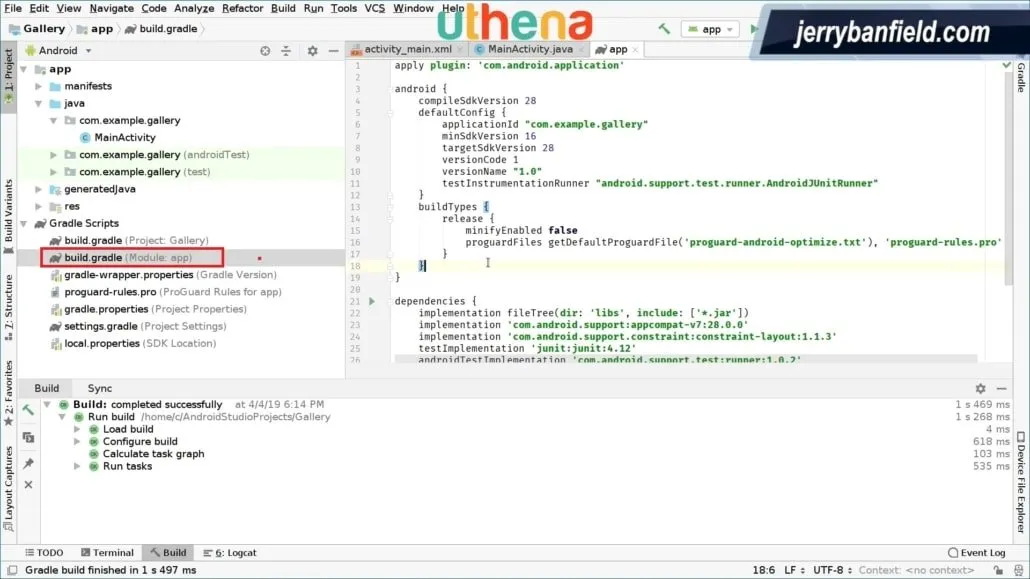Open the Gradle side panel

pos(1021,78)
